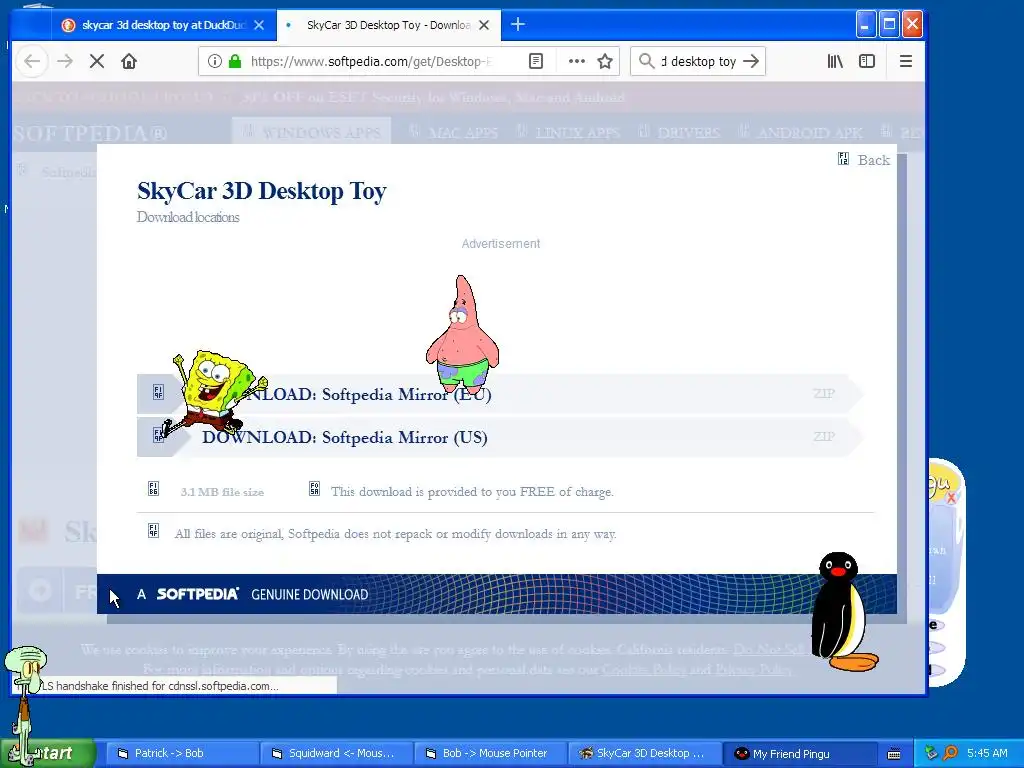The image size is (1024, 768).
Task: Bookmark this page with the star icon
Action: pyautogui.click(x=605, y=61)
